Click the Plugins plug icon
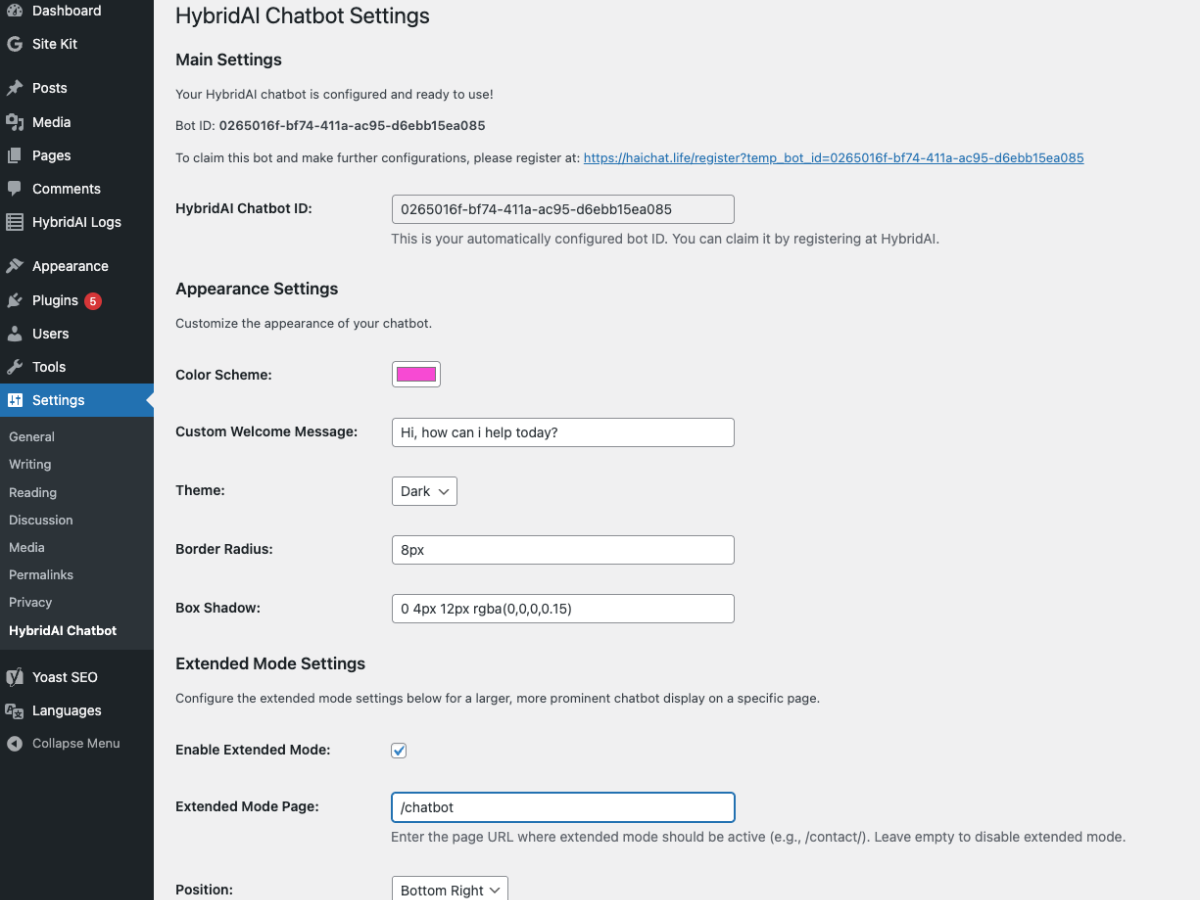Screen dimensions: 1200x900 [x=15, y=300]
